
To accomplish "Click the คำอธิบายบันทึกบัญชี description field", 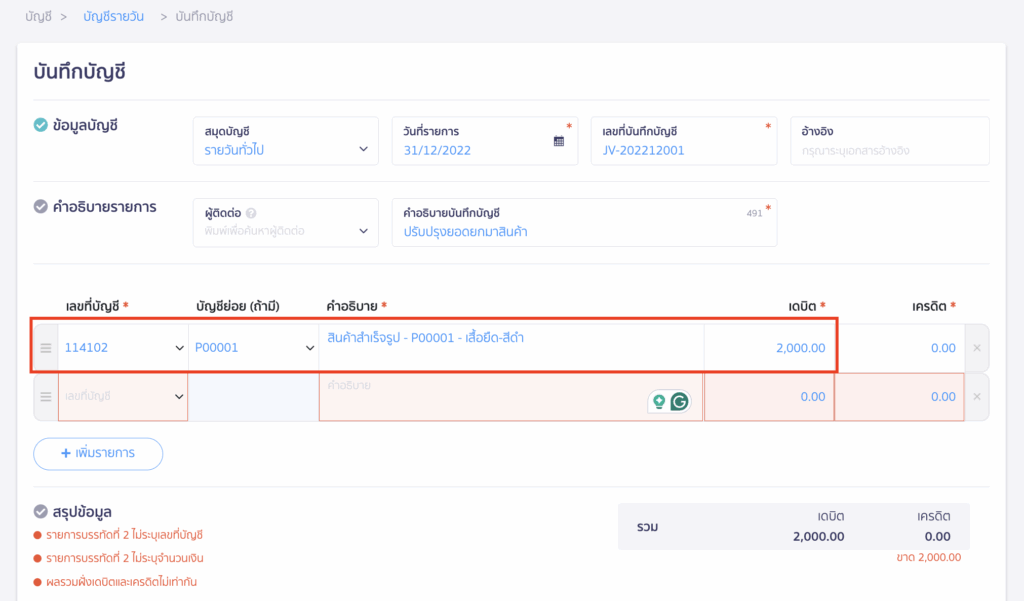I will (x=583, y=231).
